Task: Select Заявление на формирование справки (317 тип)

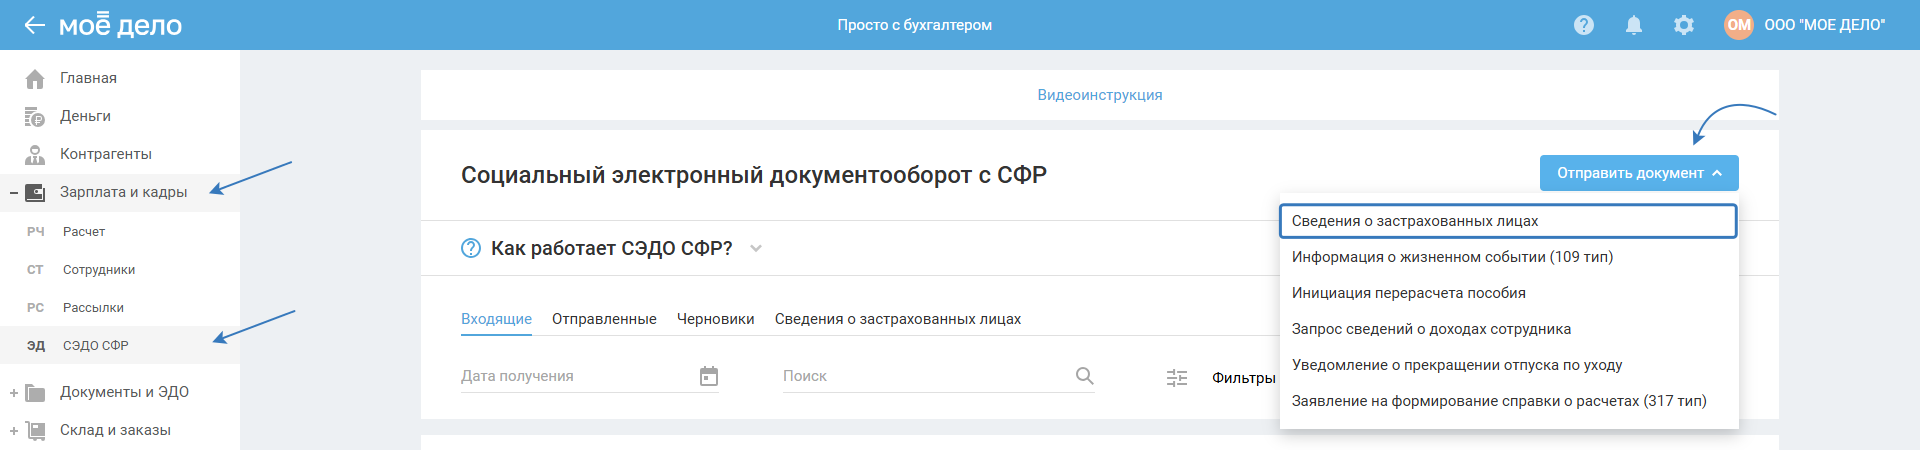Action: tap(1509, 401)
